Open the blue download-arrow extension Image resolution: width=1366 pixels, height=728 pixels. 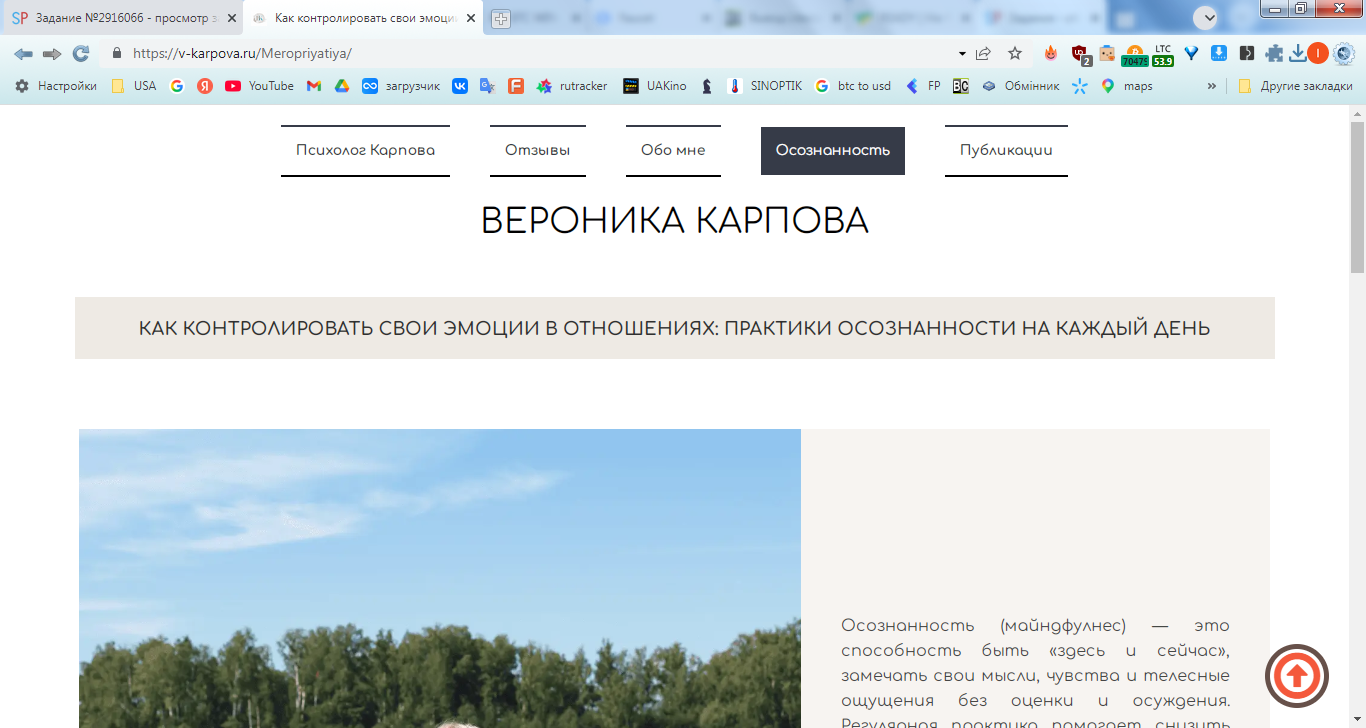pyautogui.click(x=1219, y=54)
